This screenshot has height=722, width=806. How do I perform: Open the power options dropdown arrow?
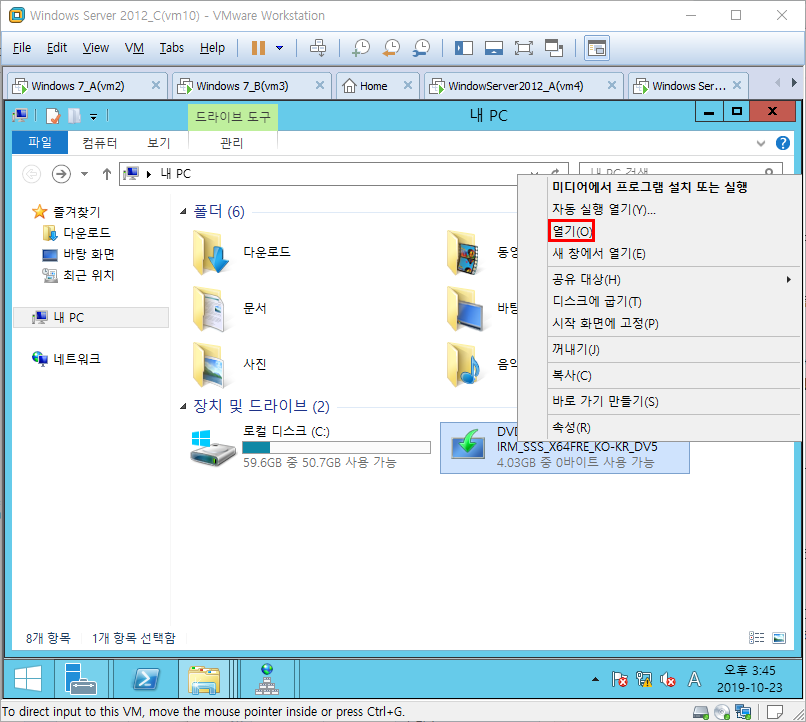[279, 48]
